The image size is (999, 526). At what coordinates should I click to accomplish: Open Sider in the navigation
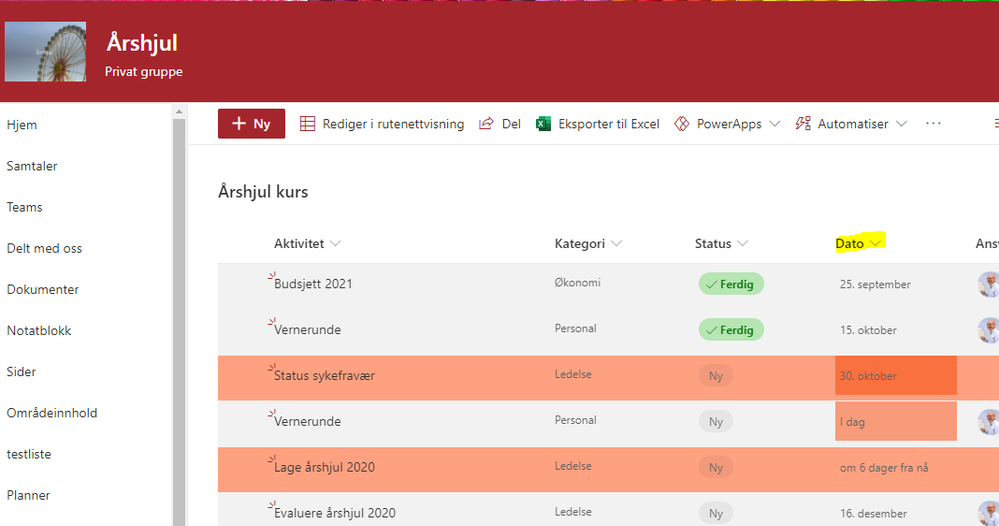point(21,372)
